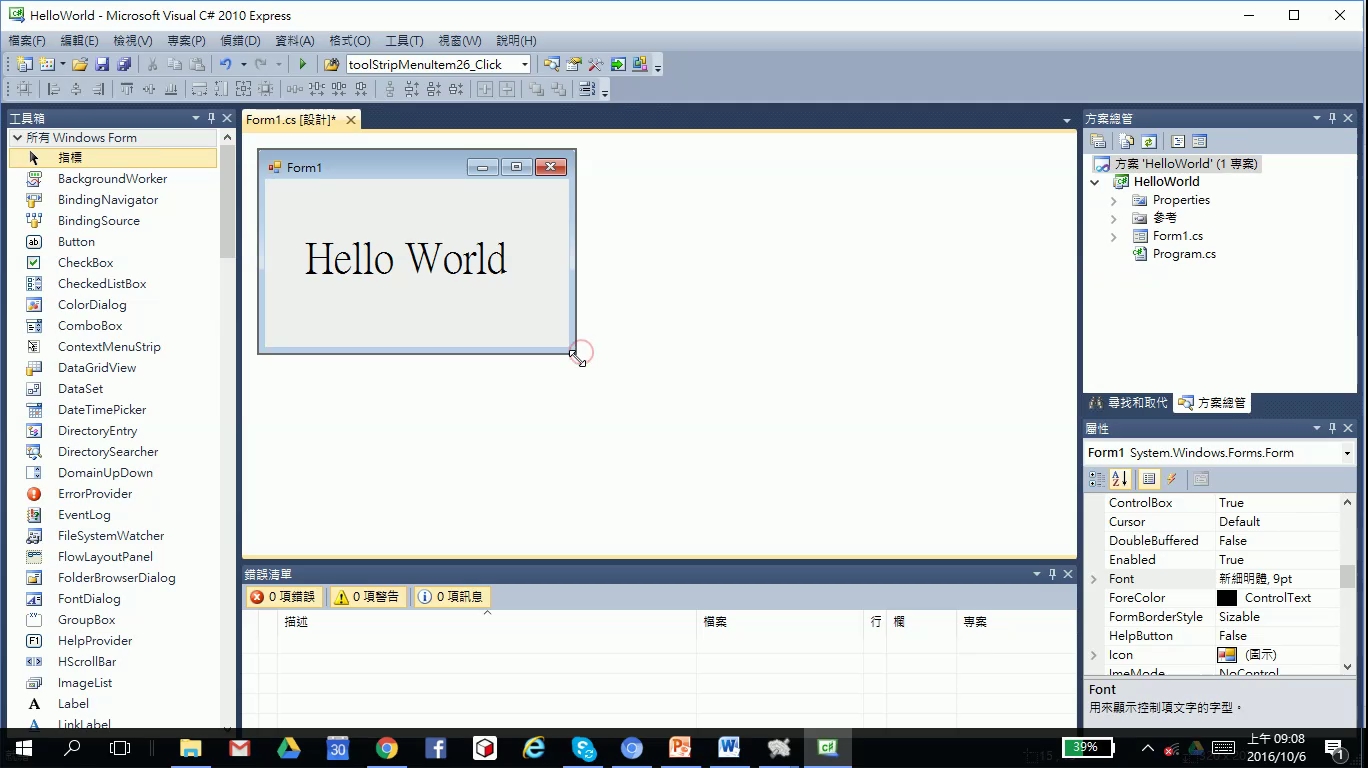Show events with the lightning bolt icon
This screenshot has width=1368, height=768.
pos(1172,479)
